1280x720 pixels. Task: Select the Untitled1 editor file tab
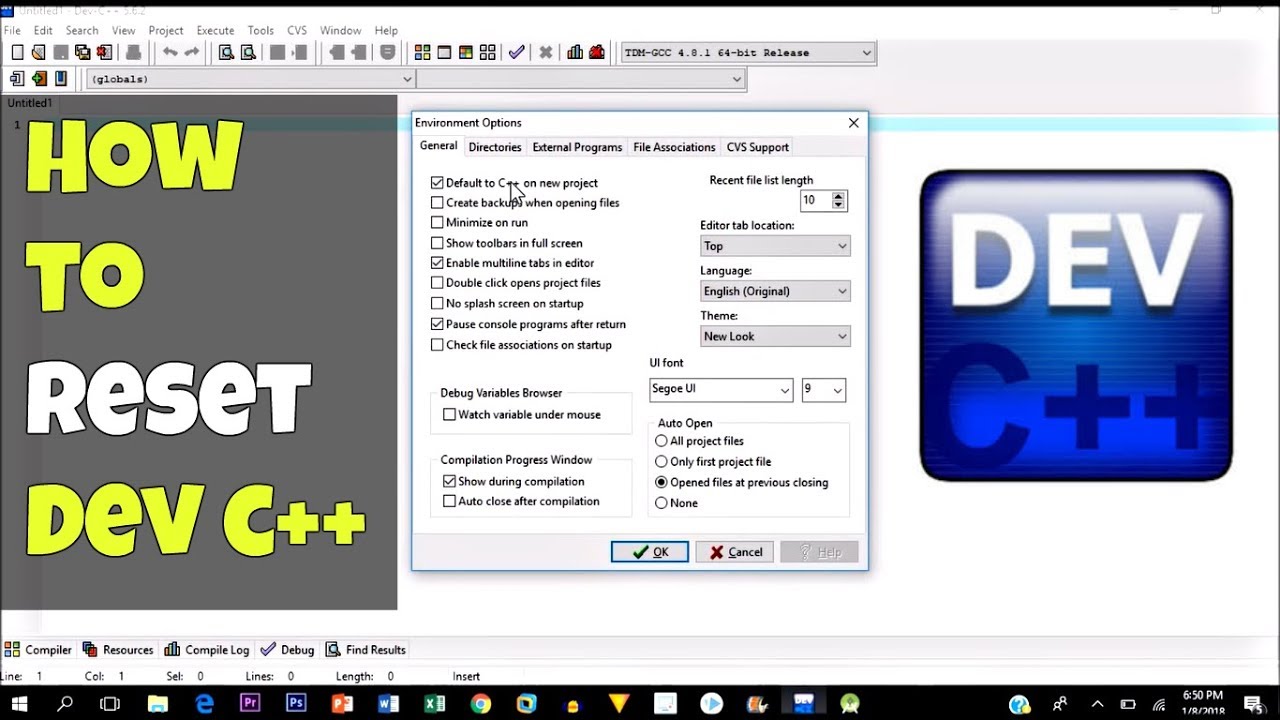[30, 103]
